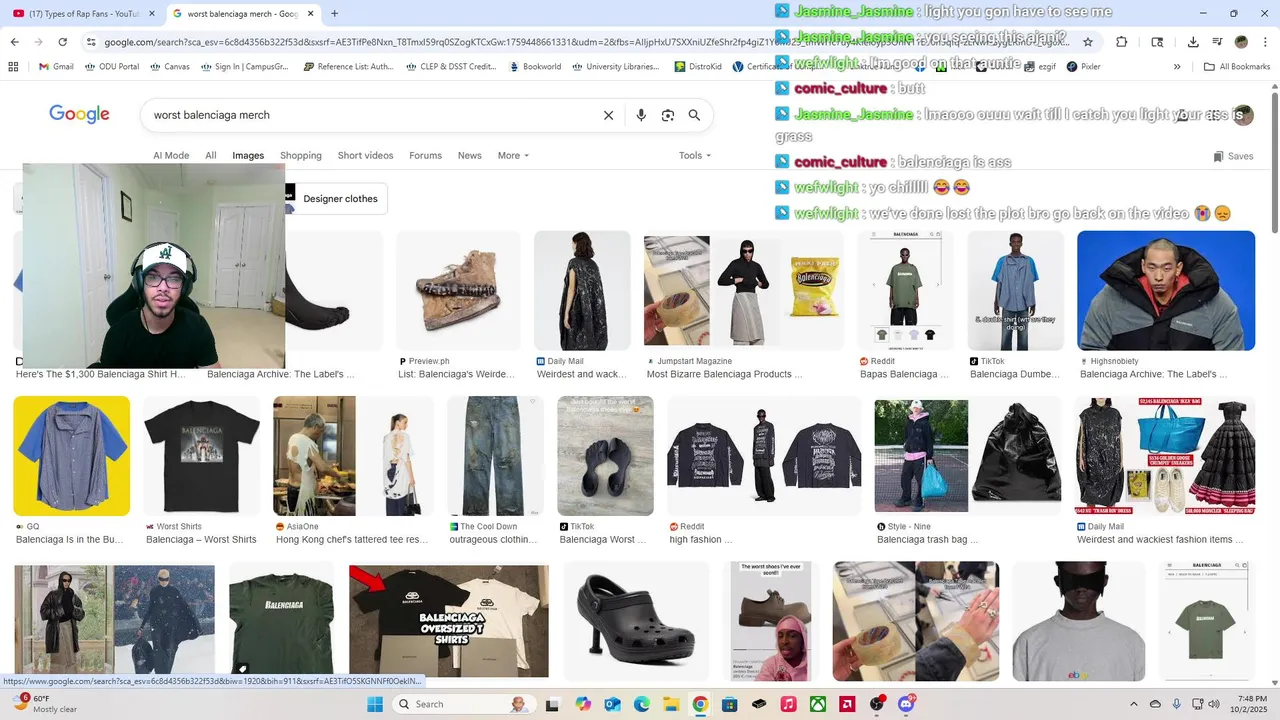
Task: Go back using the browser back arrow
Action: click(14, 42)
